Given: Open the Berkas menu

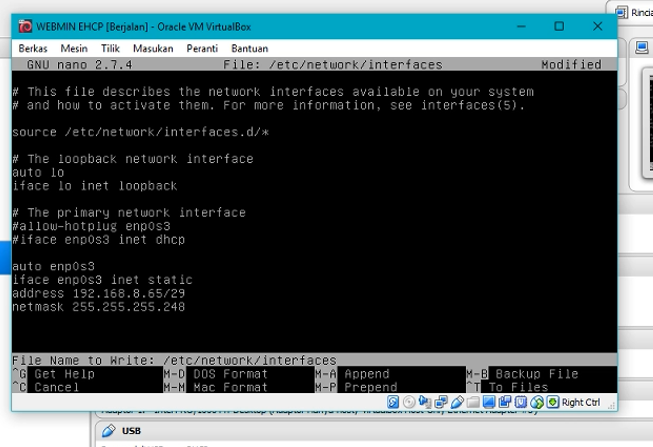Looking at the screenshot, I should (x=35, y=48).
